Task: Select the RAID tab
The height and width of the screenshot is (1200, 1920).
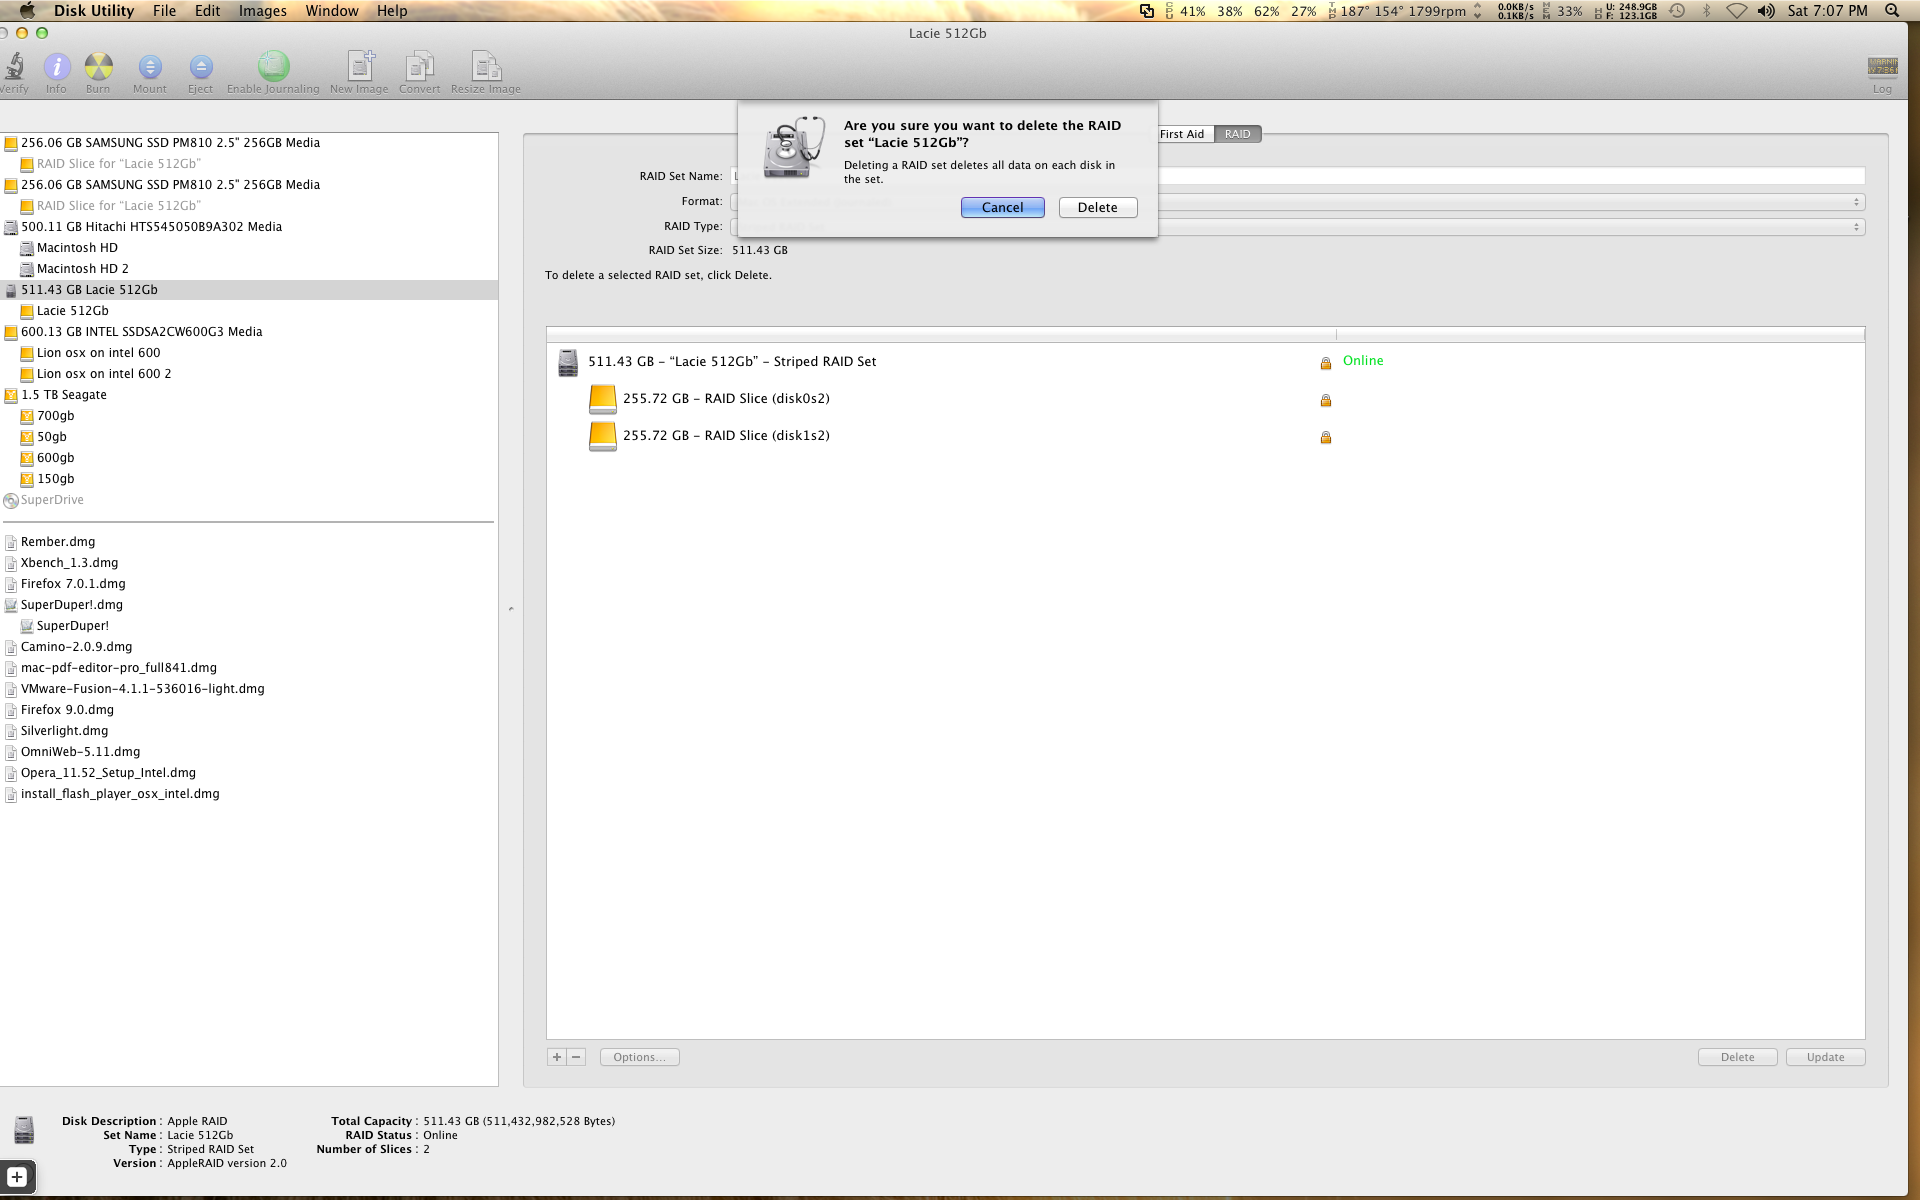Action: point(1238,134)
